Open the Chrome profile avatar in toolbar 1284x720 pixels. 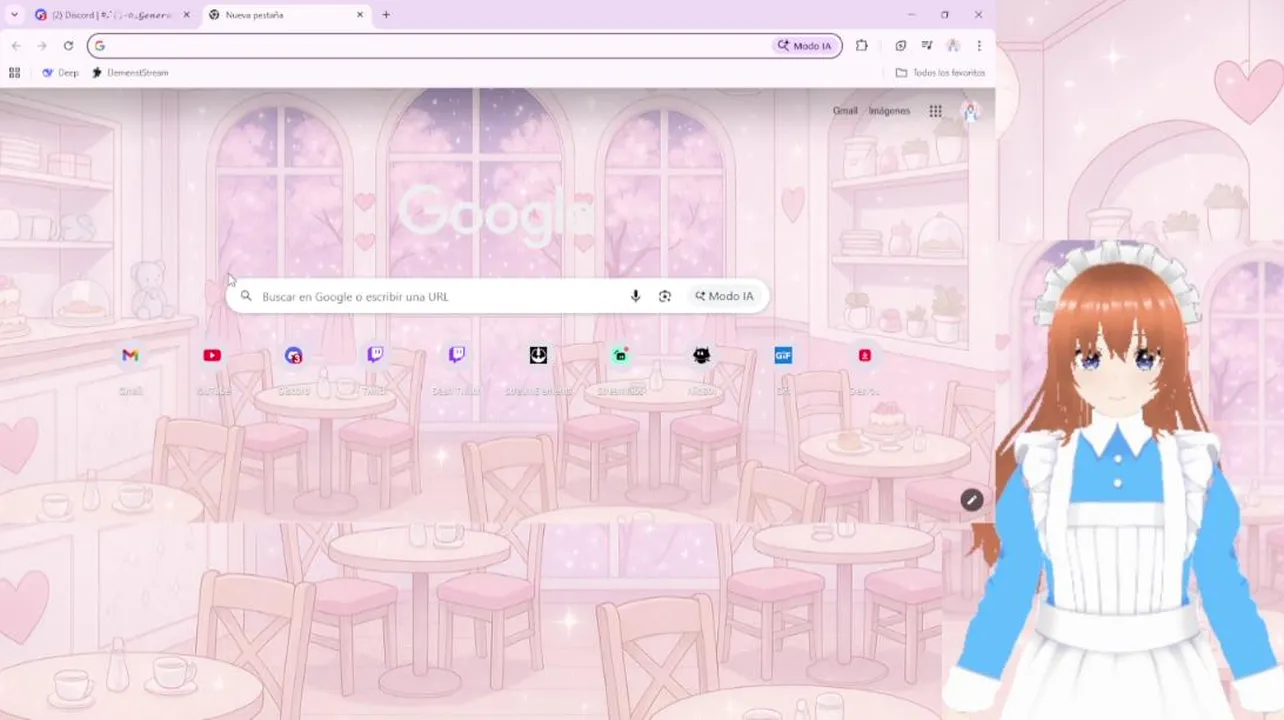[953, 45]
